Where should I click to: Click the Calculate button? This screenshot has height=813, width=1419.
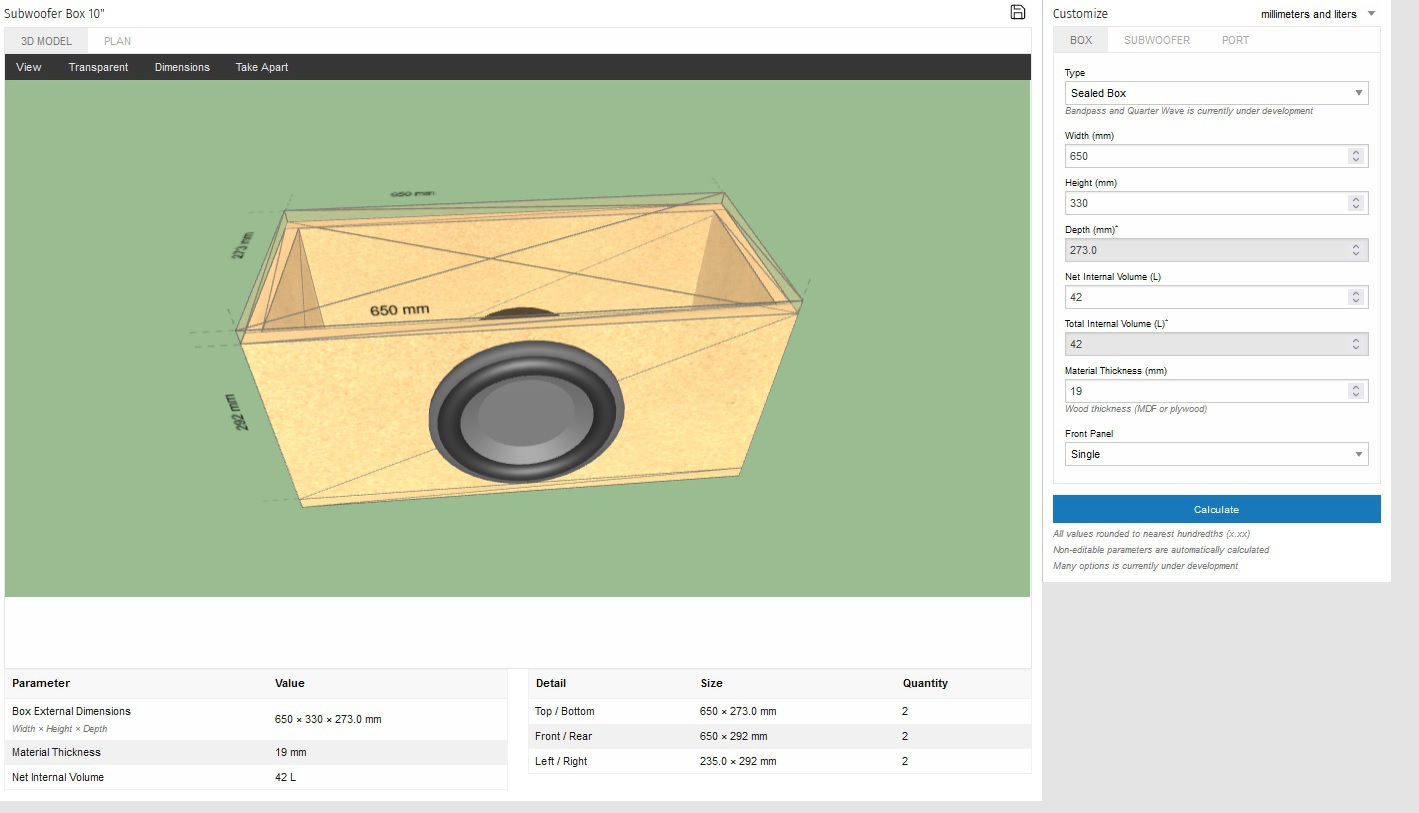[1216, 509]
